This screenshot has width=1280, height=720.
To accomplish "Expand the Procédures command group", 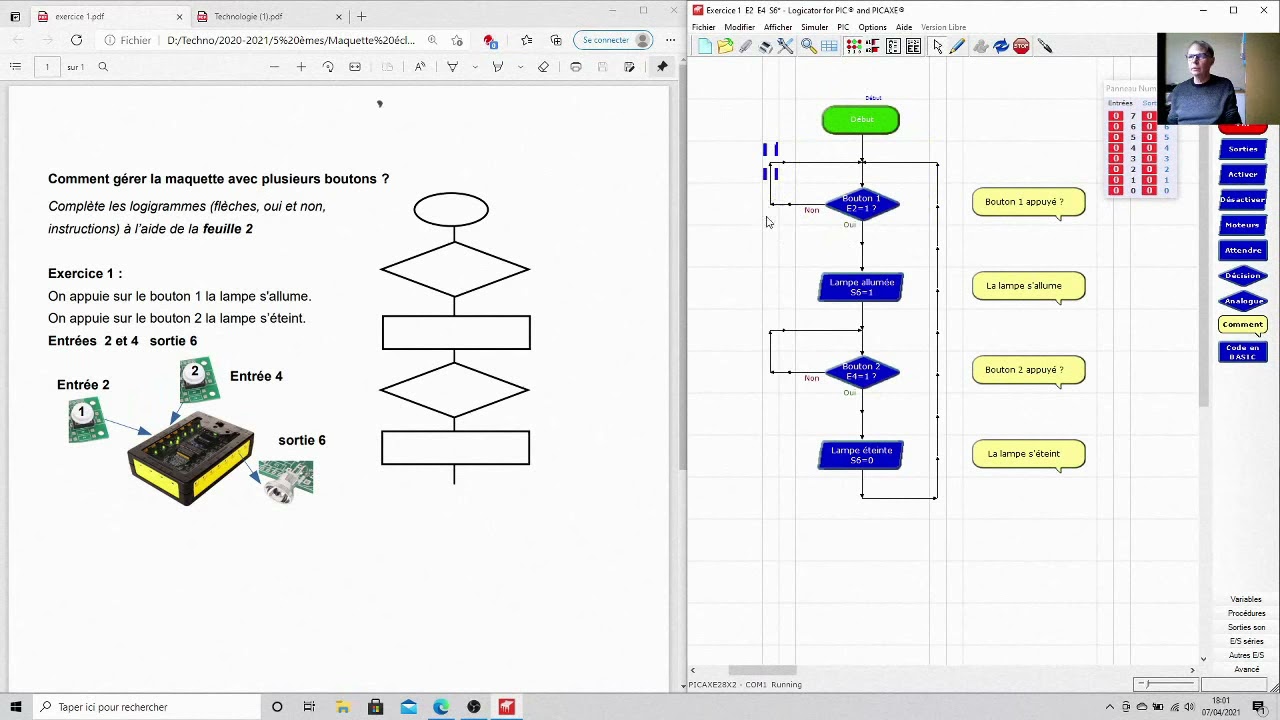I will (x=1246, y=613).
